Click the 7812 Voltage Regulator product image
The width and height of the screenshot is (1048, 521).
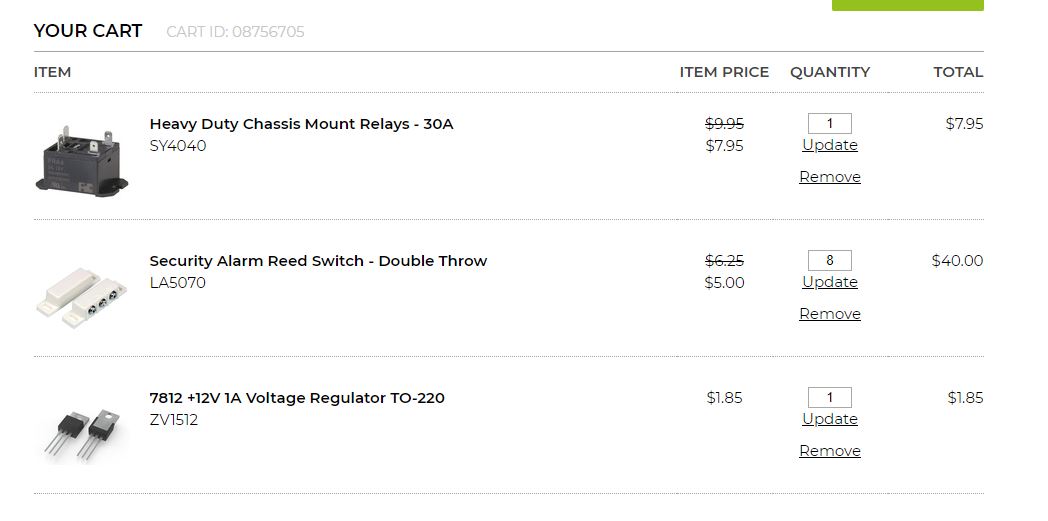pos(83,431)
